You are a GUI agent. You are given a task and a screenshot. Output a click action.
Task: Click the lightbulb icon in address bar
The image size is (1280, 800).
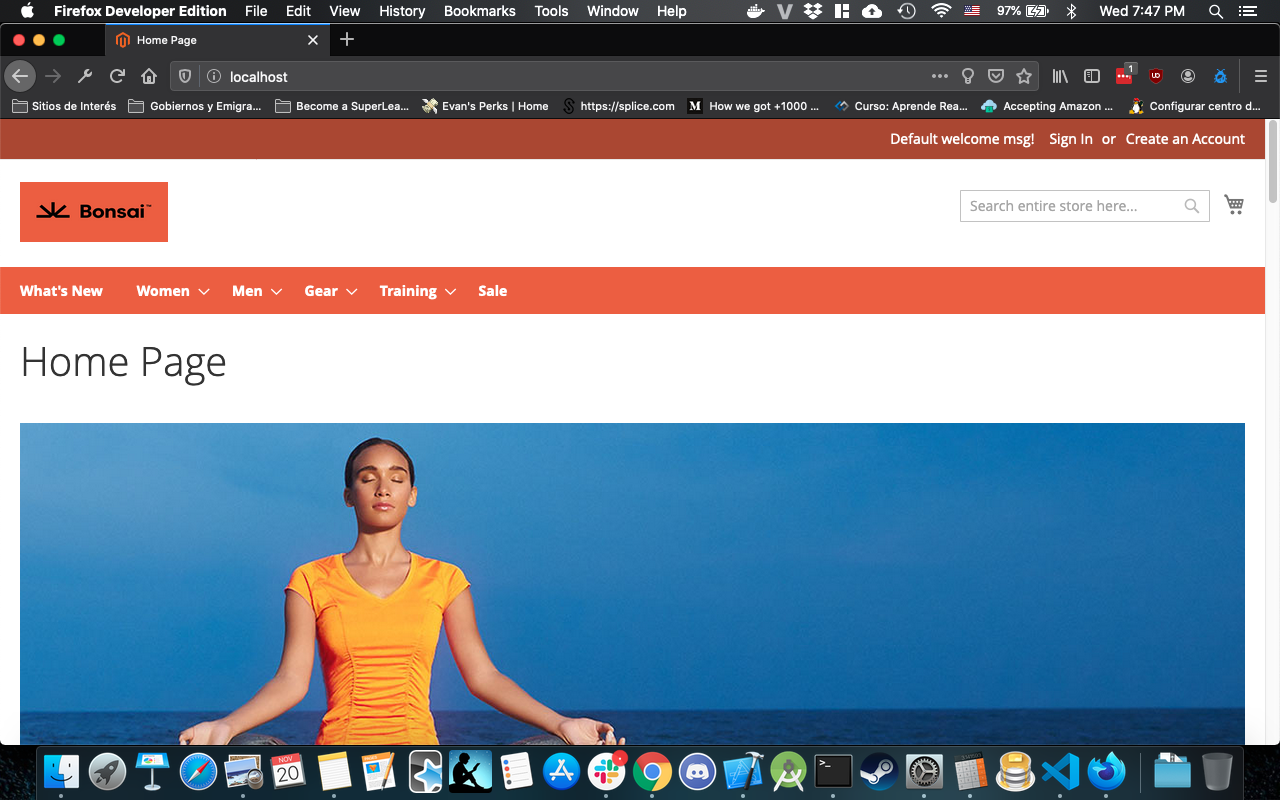[967, 76]
